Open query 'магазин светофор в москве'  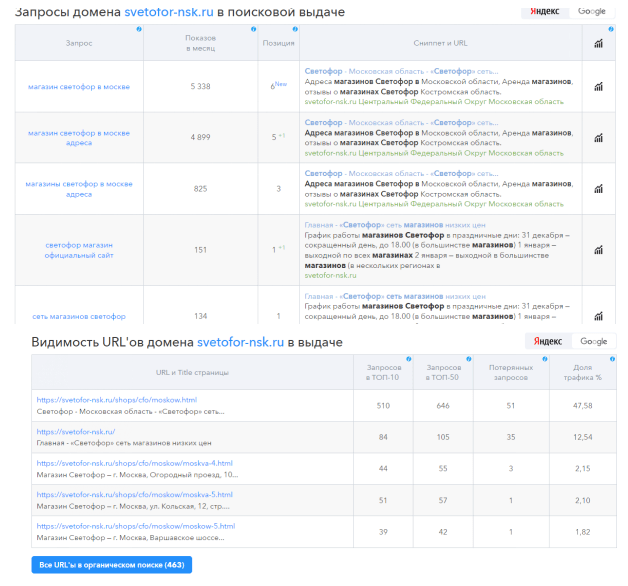tap(79, 87)
